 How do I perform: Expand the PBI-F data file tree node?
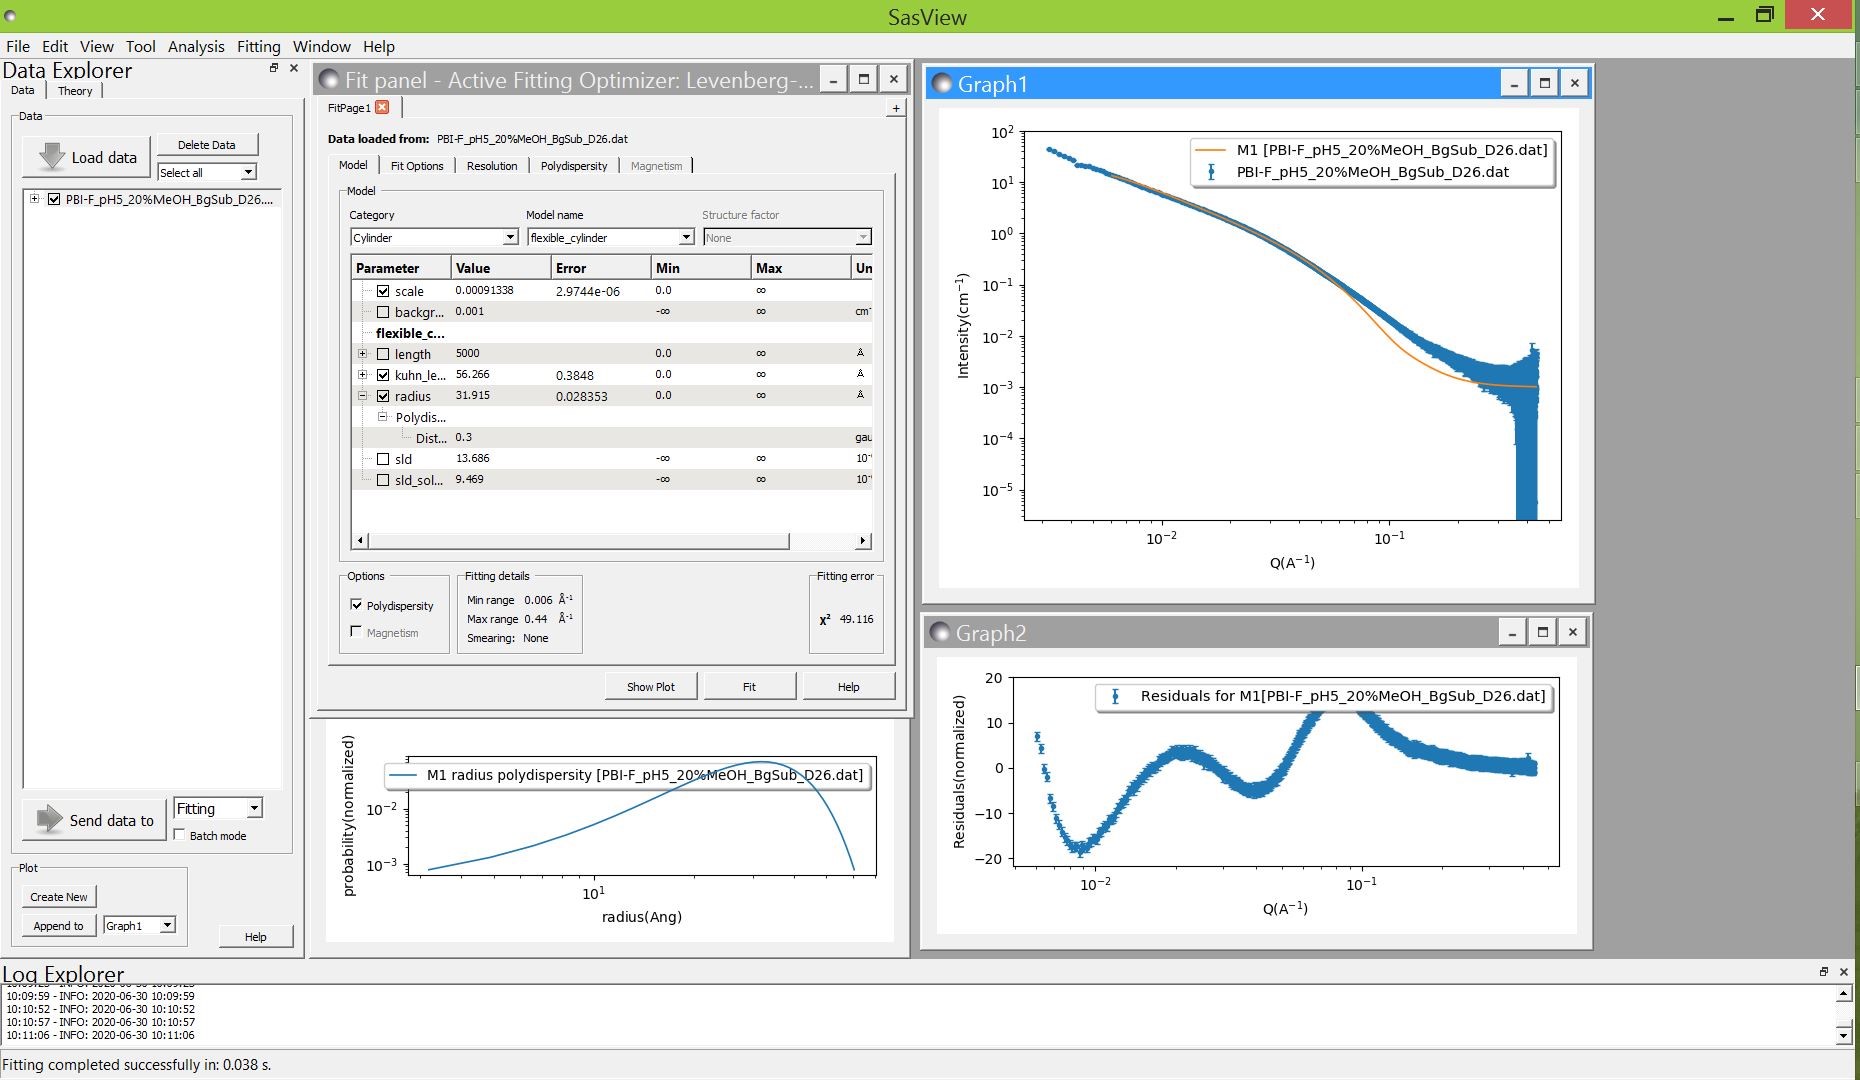[35, 199]
